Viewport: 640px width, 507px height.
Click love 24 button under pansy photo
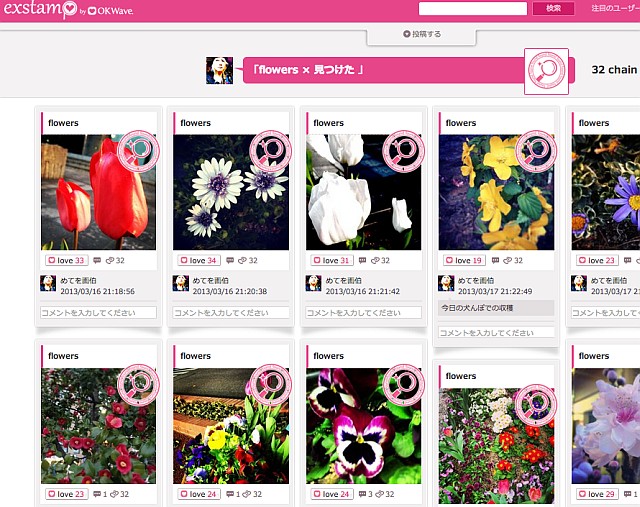pyautogui.click(x=332, y=494)
